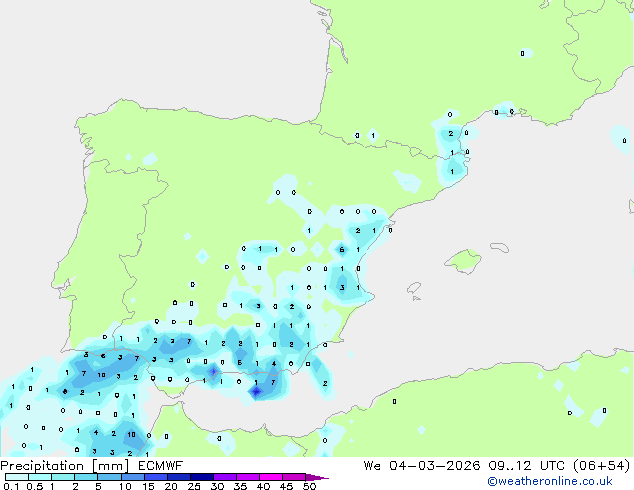Click the 0.5–1 mm legend color swatch
The height and width of the screenshot is (490, 634).
point(40,477)
